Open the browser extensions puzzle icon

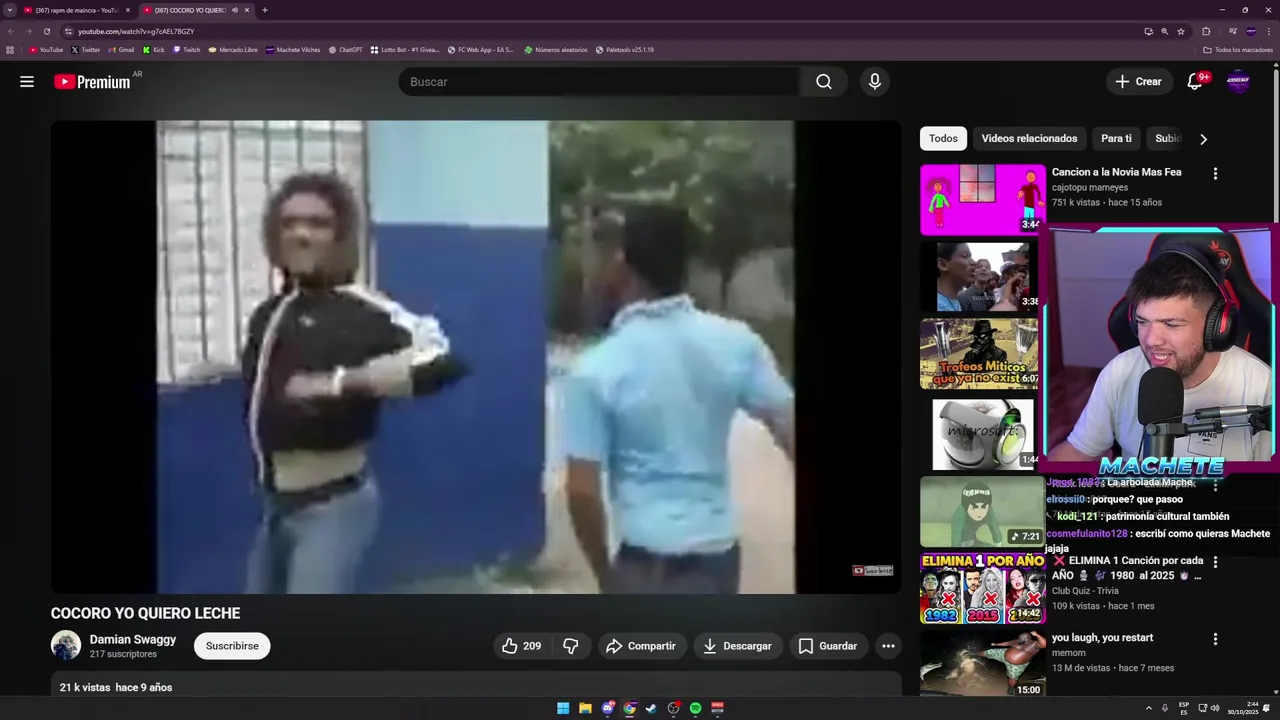pos(1206,31)
